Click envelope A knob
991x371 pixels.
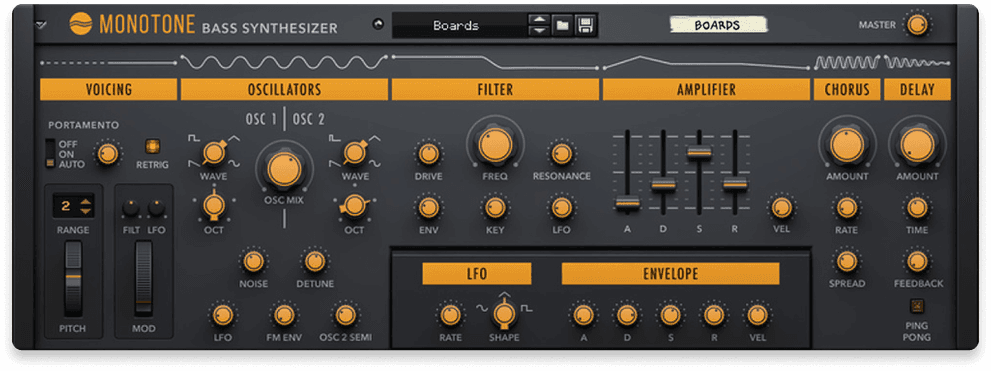tap(583, 315)
